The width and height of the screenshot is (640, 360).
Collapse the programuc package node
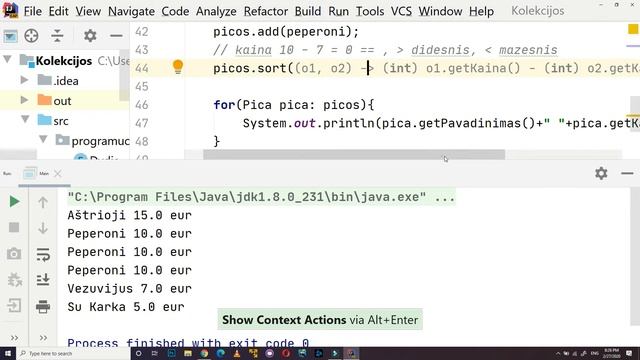(43, 140)
